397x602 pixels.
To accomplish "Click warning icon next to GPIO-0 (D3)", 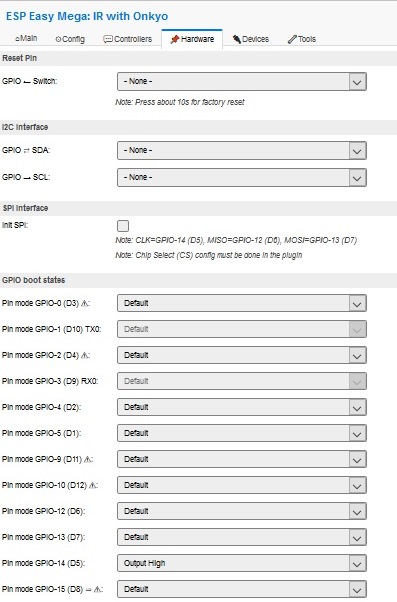I will pos(84,303).
